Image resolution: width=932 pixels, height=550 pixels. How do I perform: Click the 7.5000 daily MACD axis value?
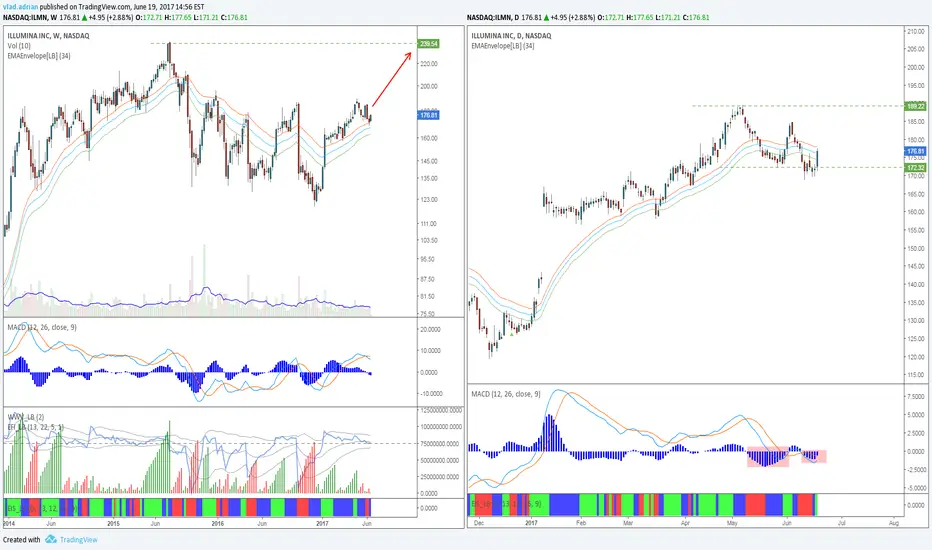[x=917, y=397]
